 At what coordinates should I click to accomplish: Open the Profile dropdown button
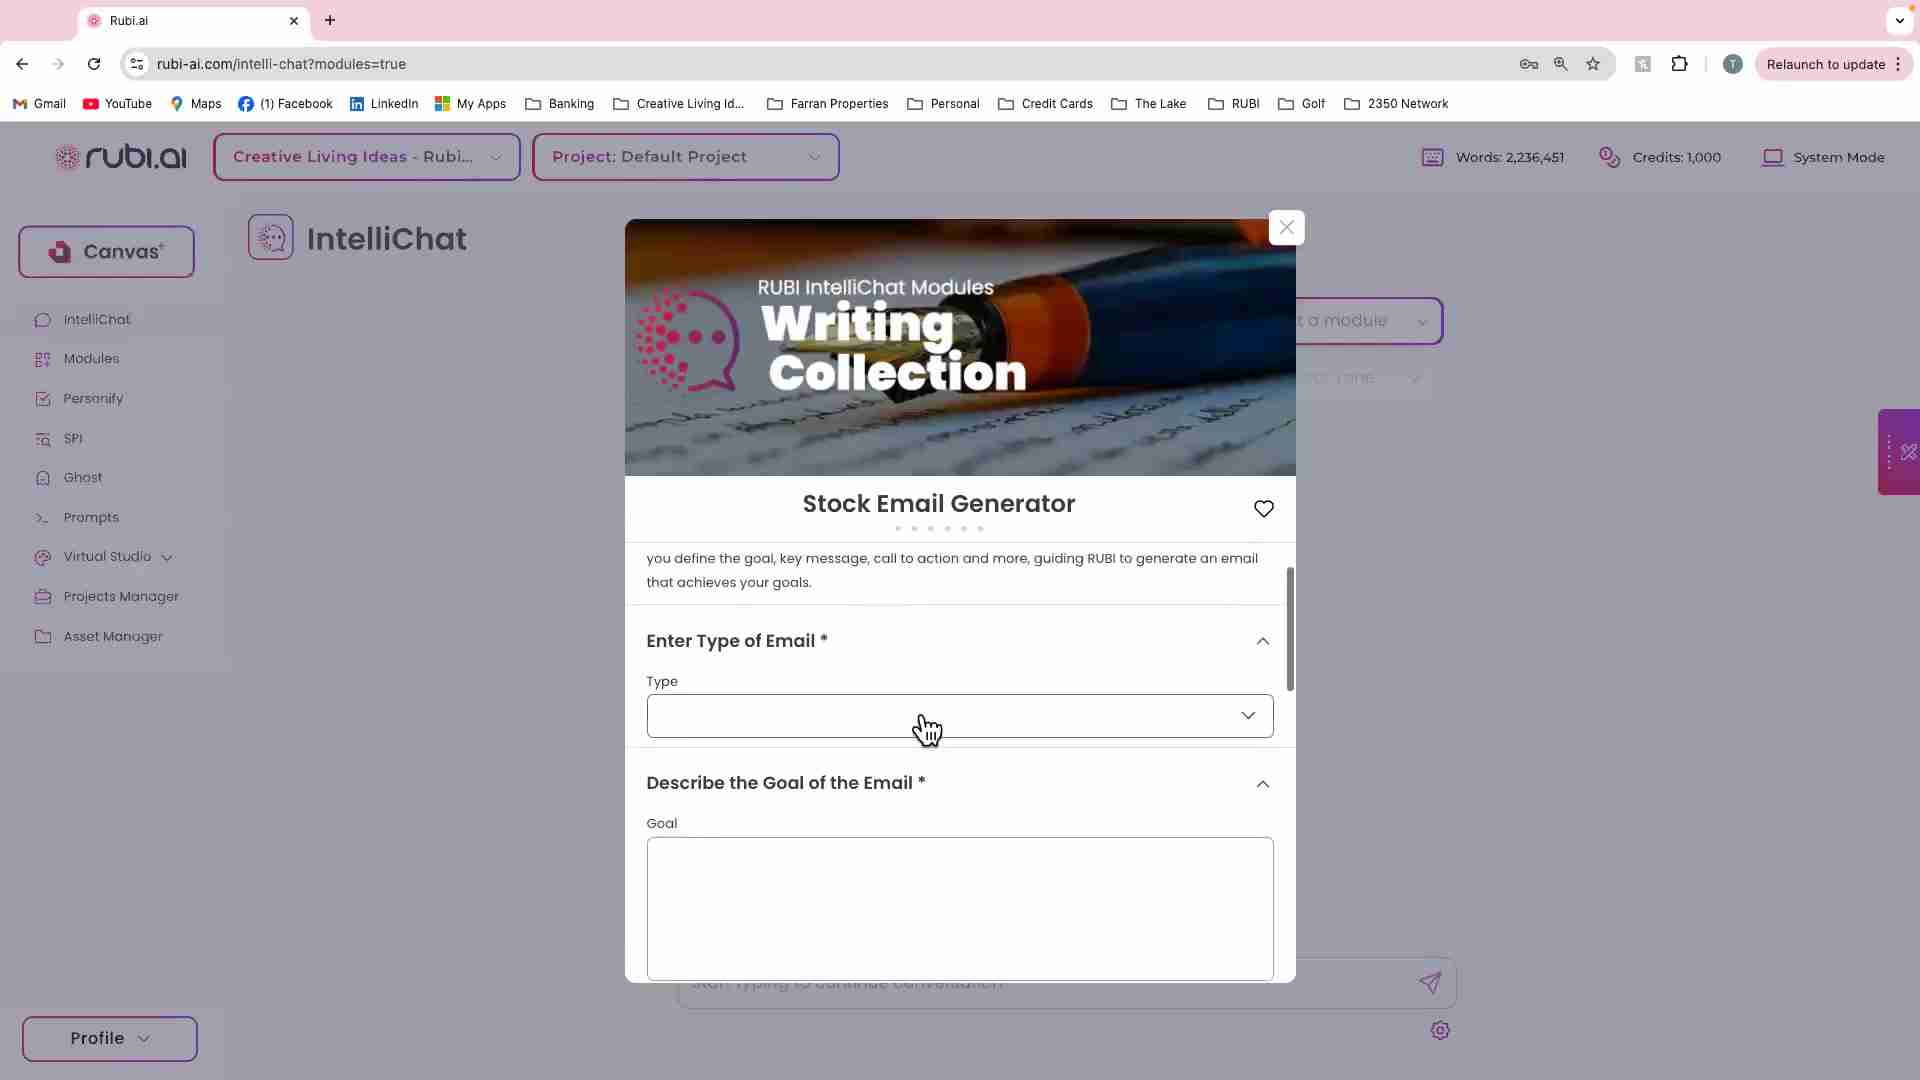109,1038
